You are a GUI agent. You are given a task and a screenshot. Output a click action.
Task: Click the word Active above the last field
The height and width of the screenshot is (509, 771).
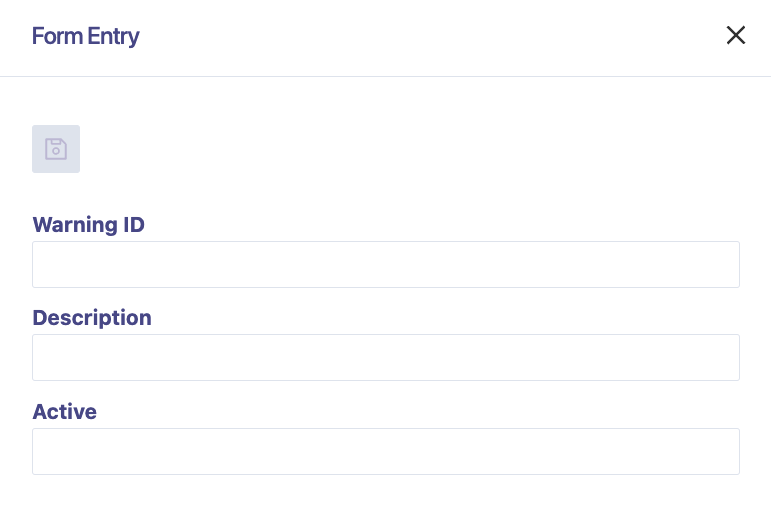[x=64, y=411]
